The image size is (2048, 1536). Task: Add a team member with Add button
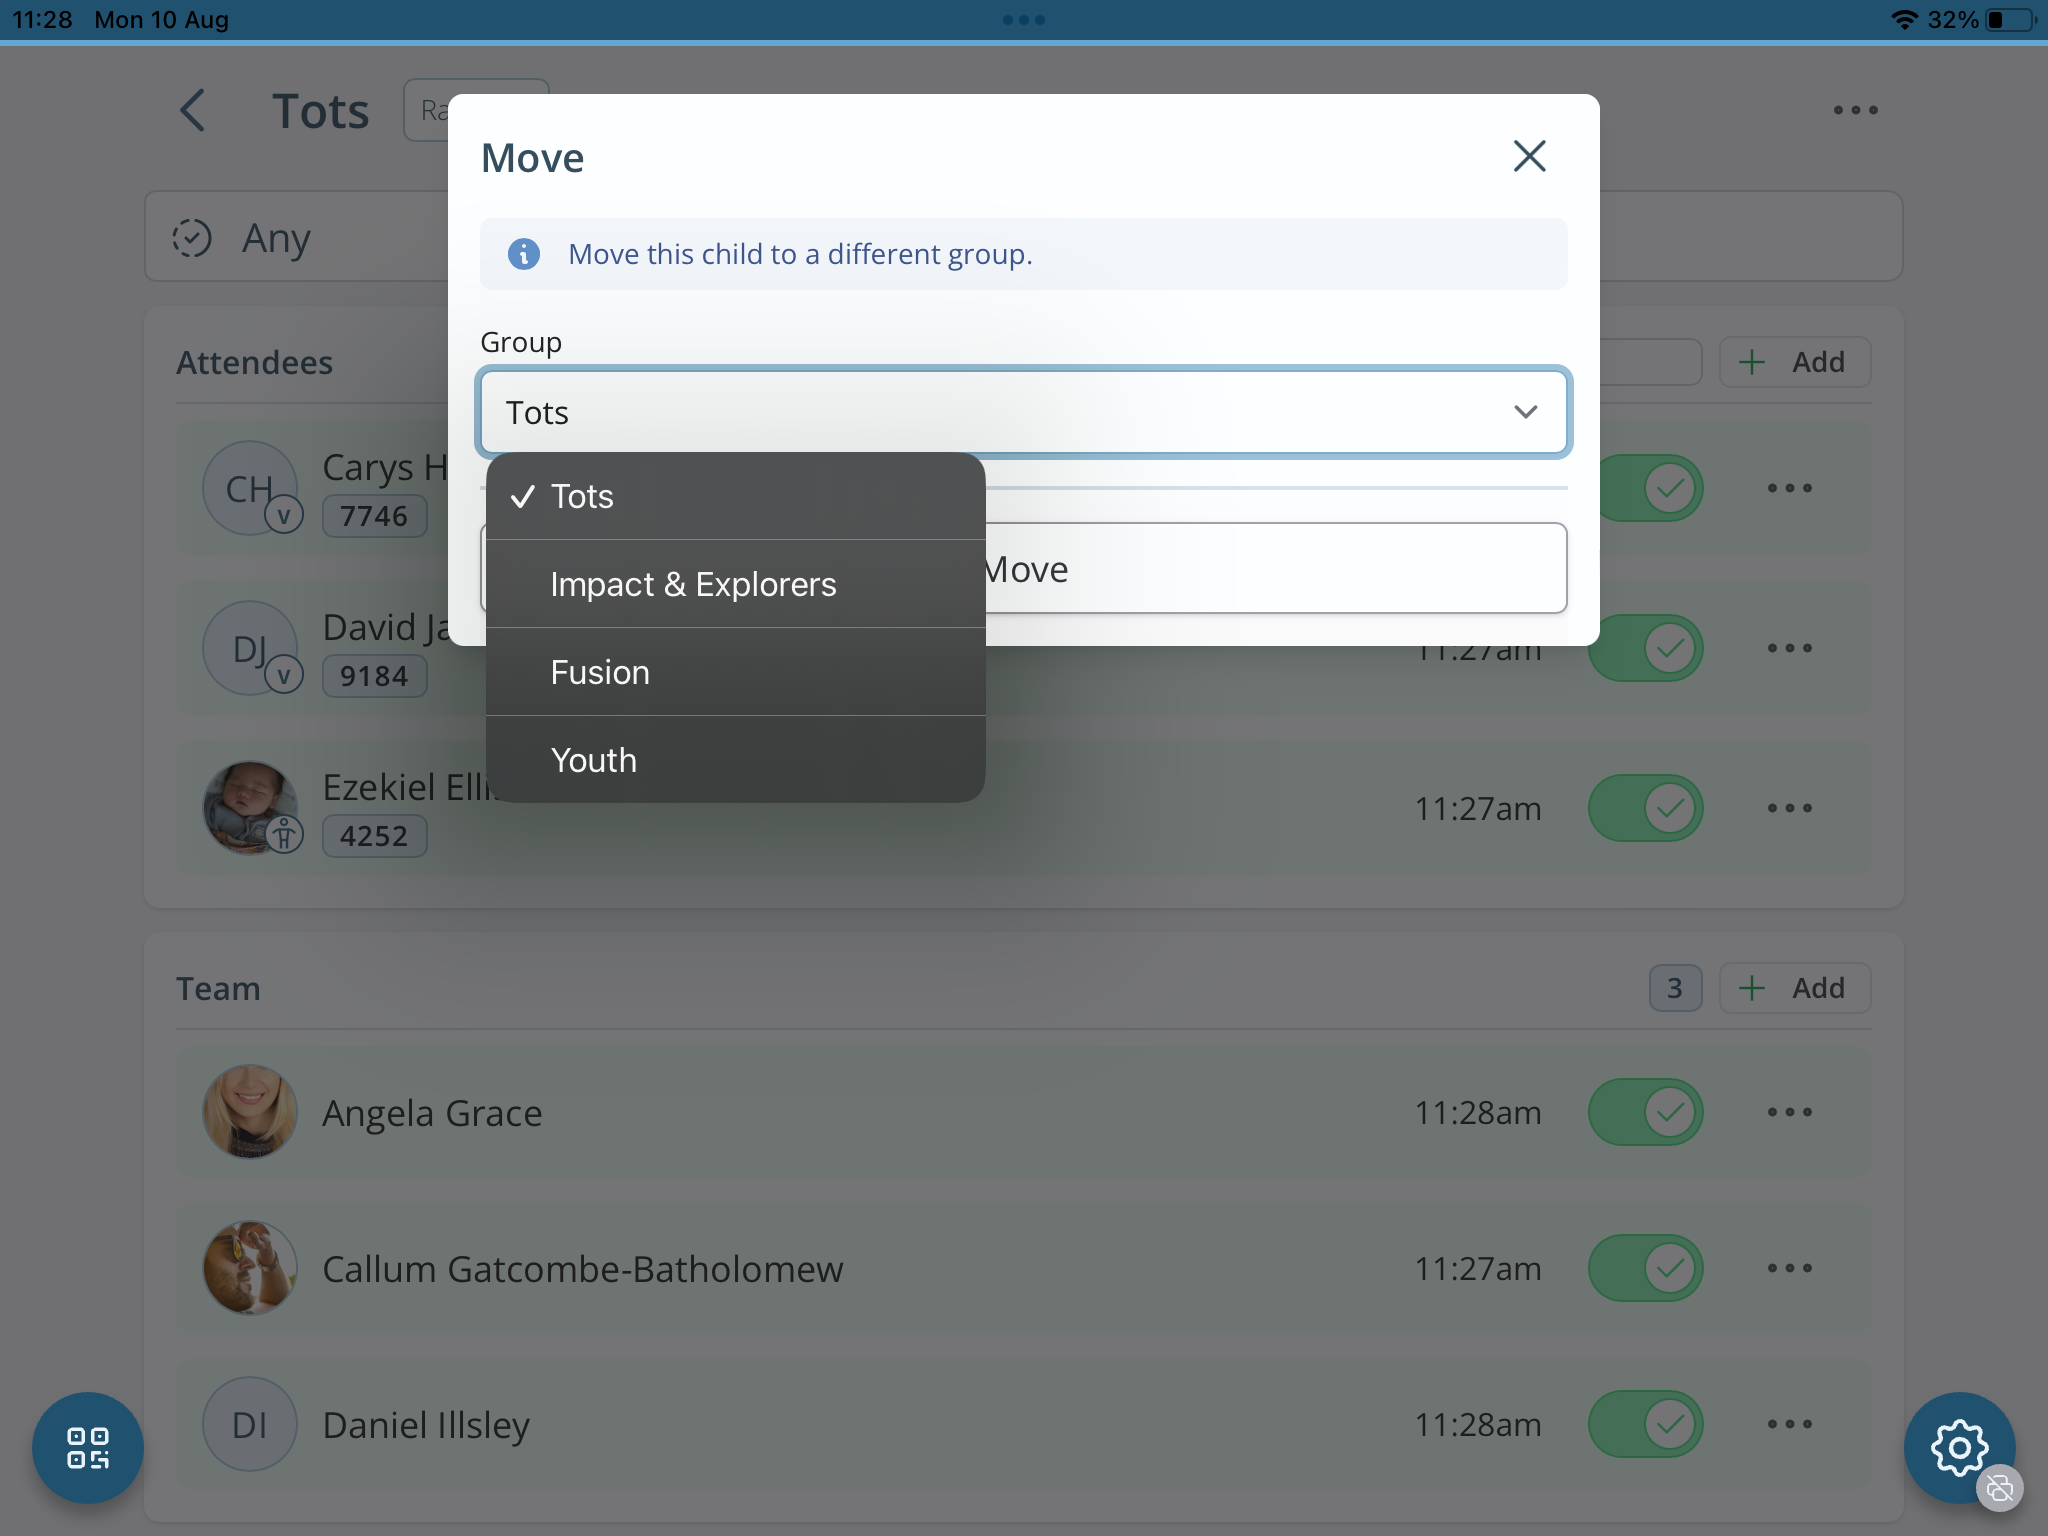coord(1795,988)
